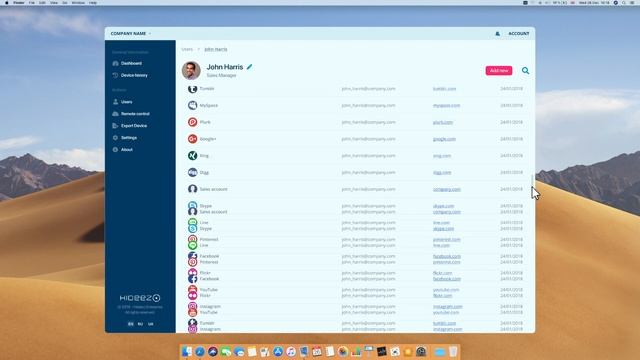This screenshot has height=360, width=640.
Task: Open Settings in the sidebar
Action: point(125,138)
